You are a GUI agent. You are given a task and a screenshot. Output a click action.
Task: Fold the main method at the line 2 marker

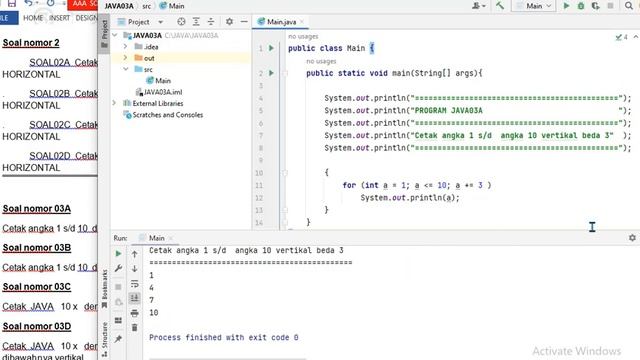tap(285, 73)
